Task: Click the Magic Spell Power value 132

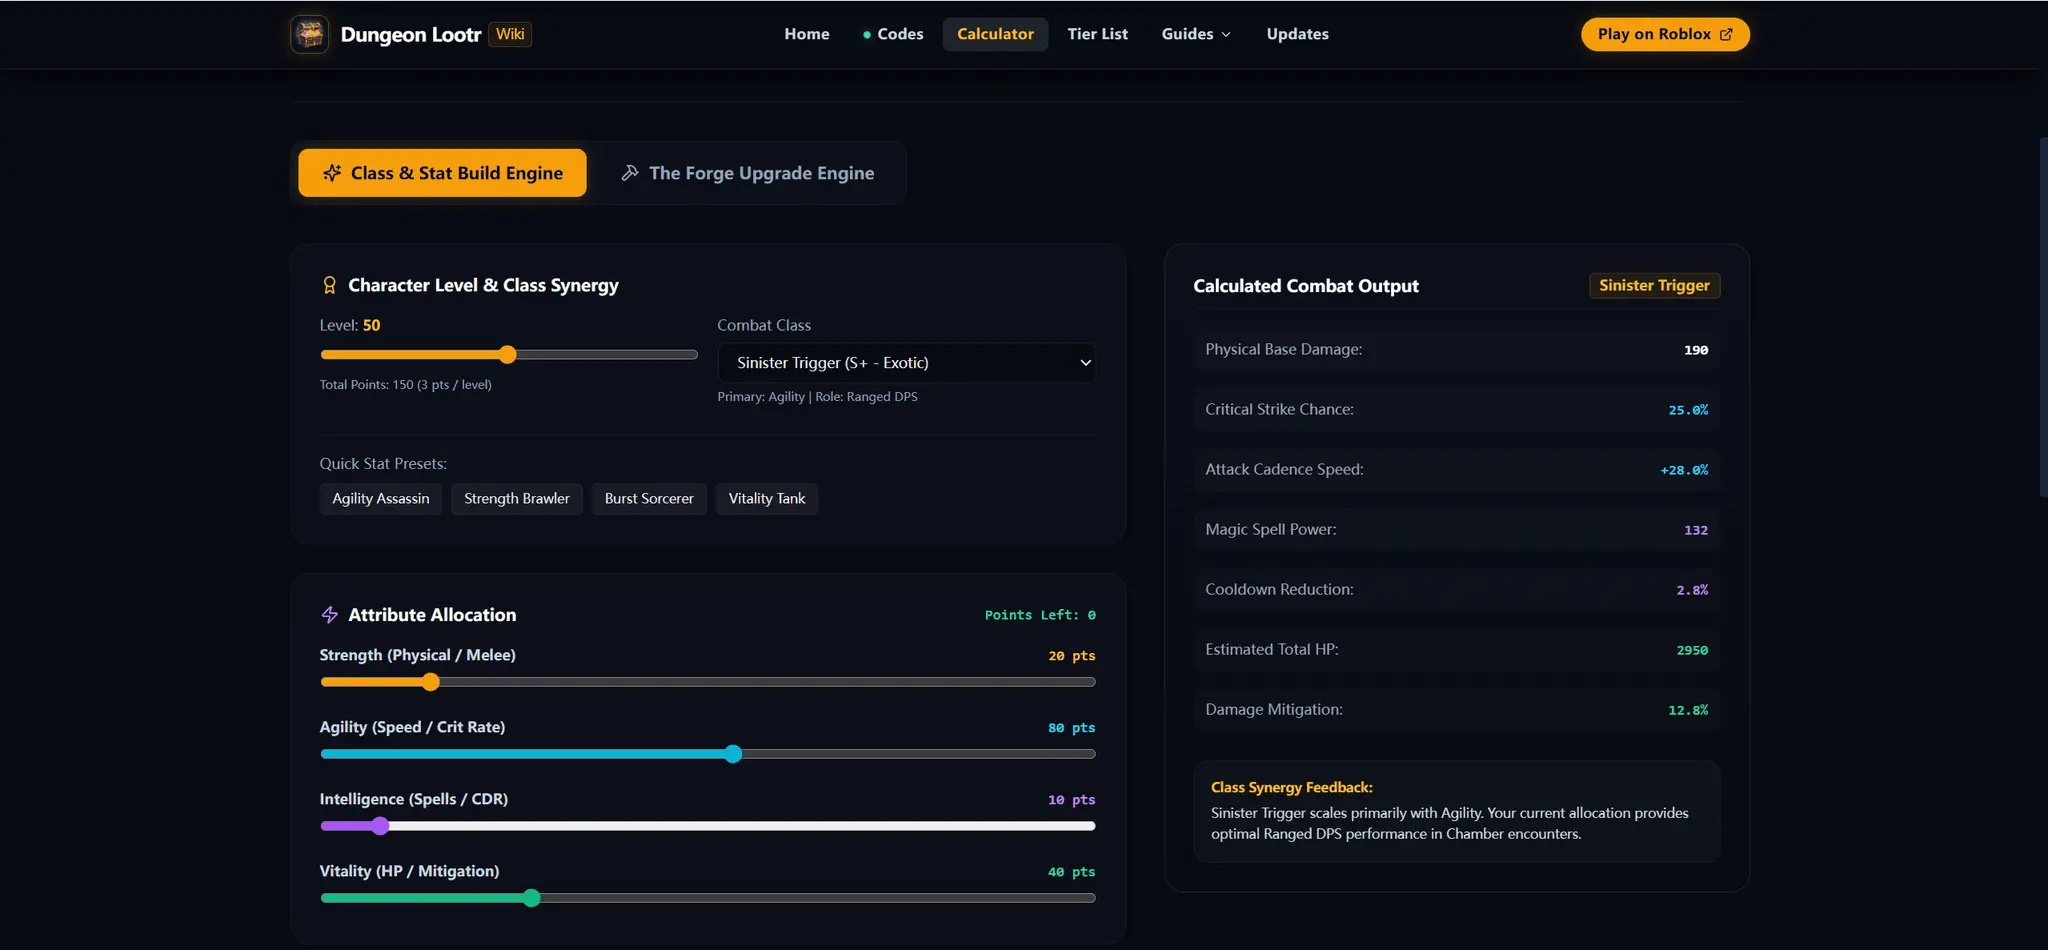Action: pos(1696,530)
